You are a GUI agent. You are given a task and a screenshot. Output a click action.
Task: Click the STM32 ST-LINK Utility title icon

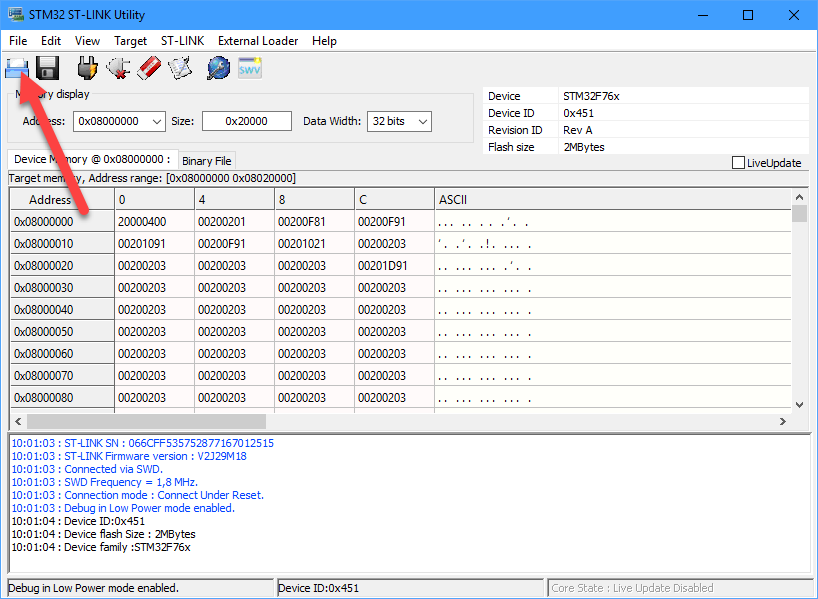16,14
